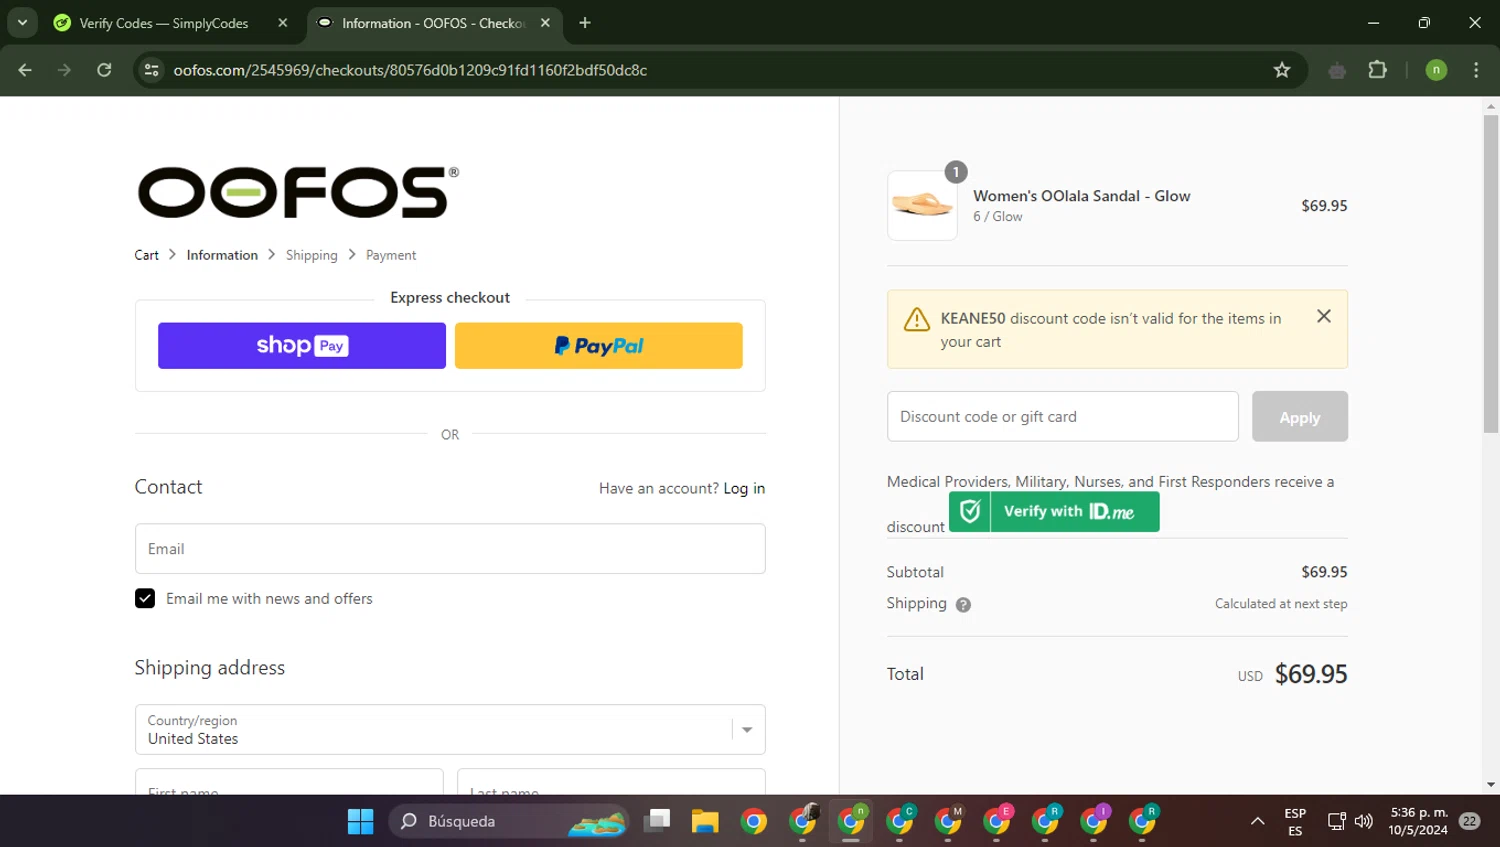Open the Chrome profile avatar
1500x847 pixels.
[x=1436, y=70]
